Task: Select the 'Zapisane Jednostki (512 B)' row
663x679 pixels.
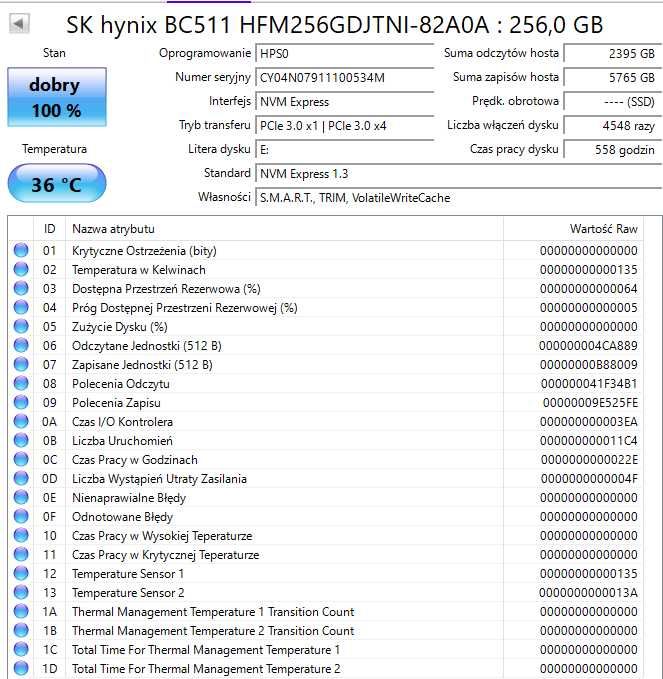Action: (326, 365)
